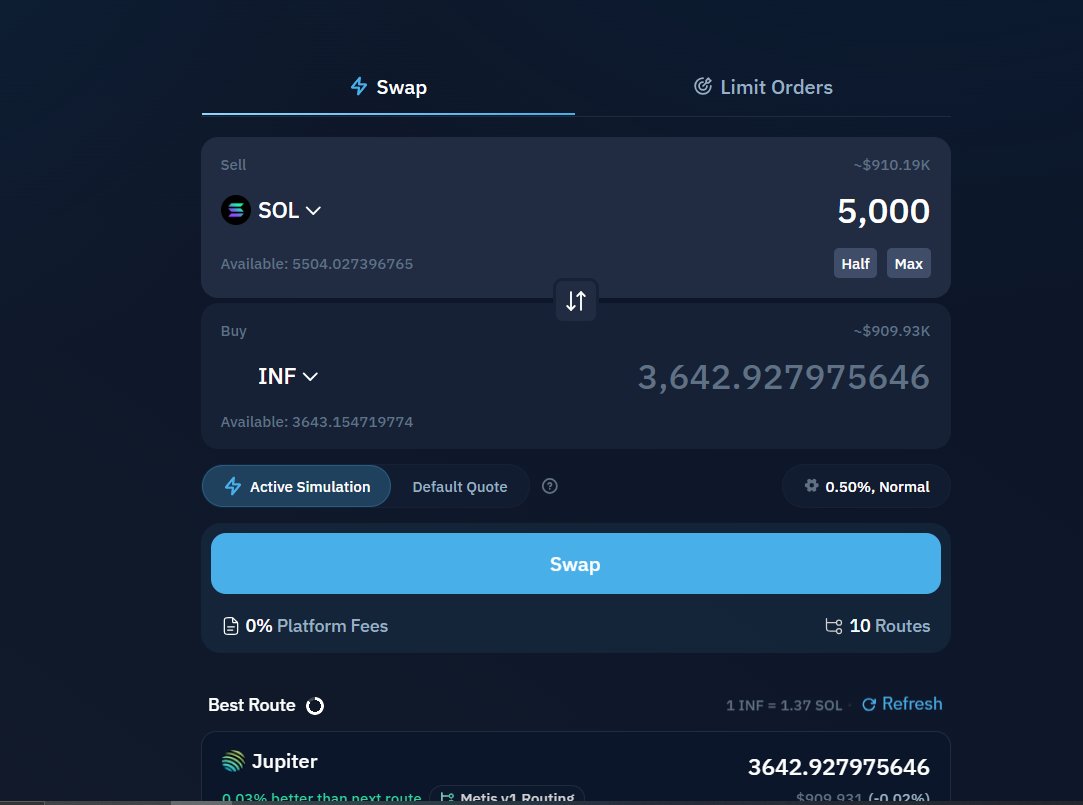Click the SOL token logo
Image resolution: width=1083 pixels, height=805 pixels.
236,210
